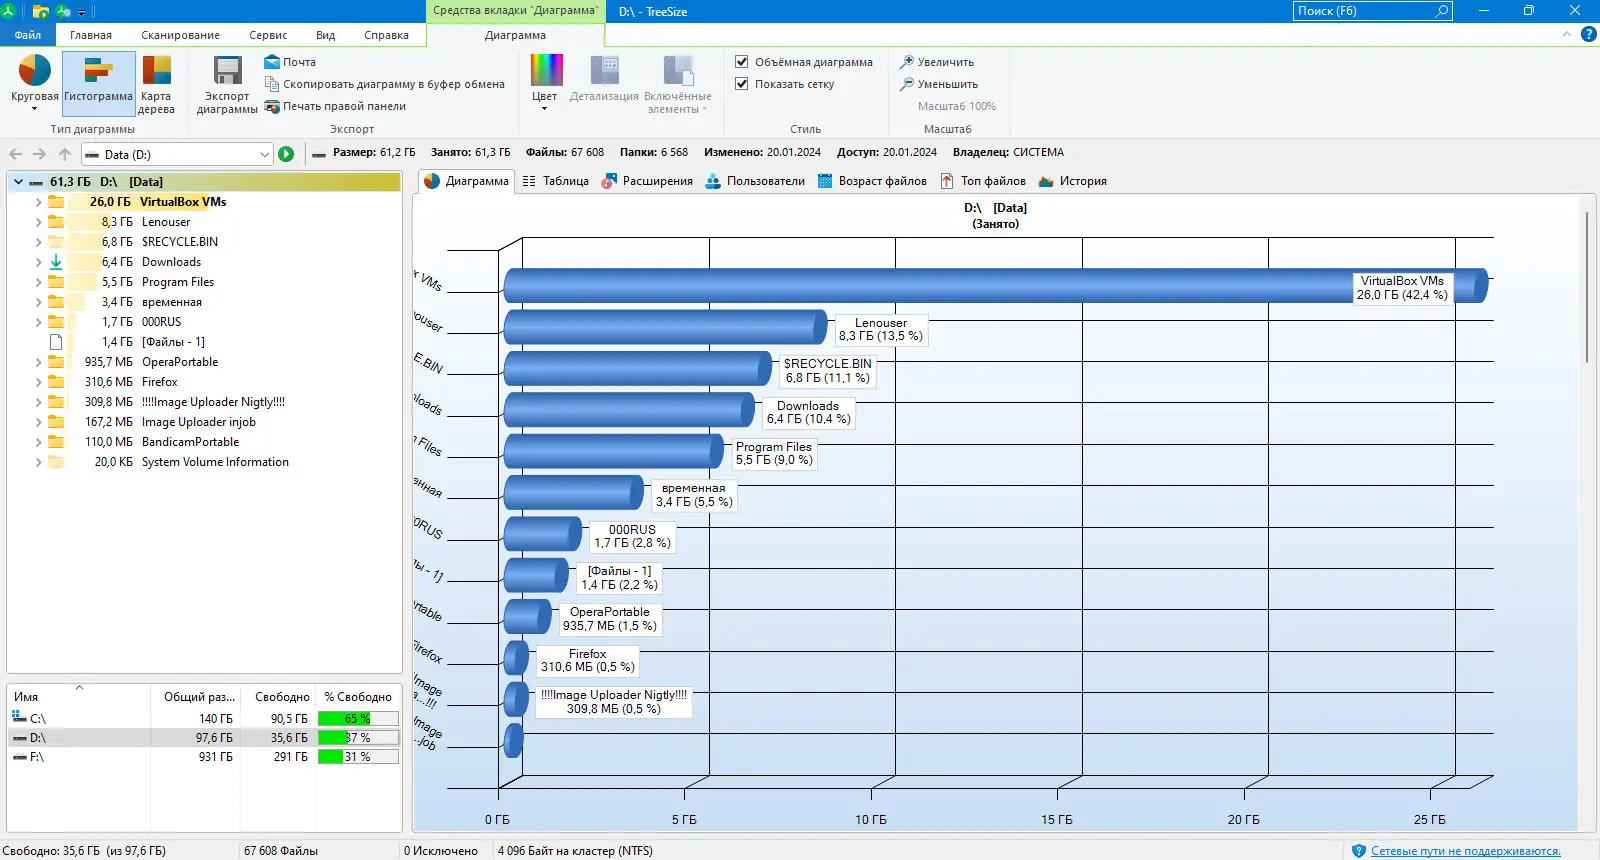Select the Круговая pie chart type
Image resolution: width=1600 pixels, height=860 pixels.
34,82
